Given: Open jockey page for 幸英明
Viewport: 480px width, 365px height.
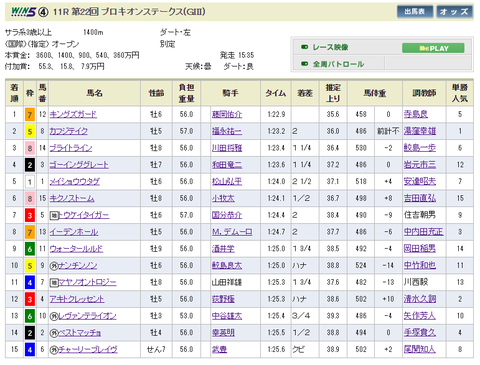Looking at the screenshot, I should (x=223, y=333).
